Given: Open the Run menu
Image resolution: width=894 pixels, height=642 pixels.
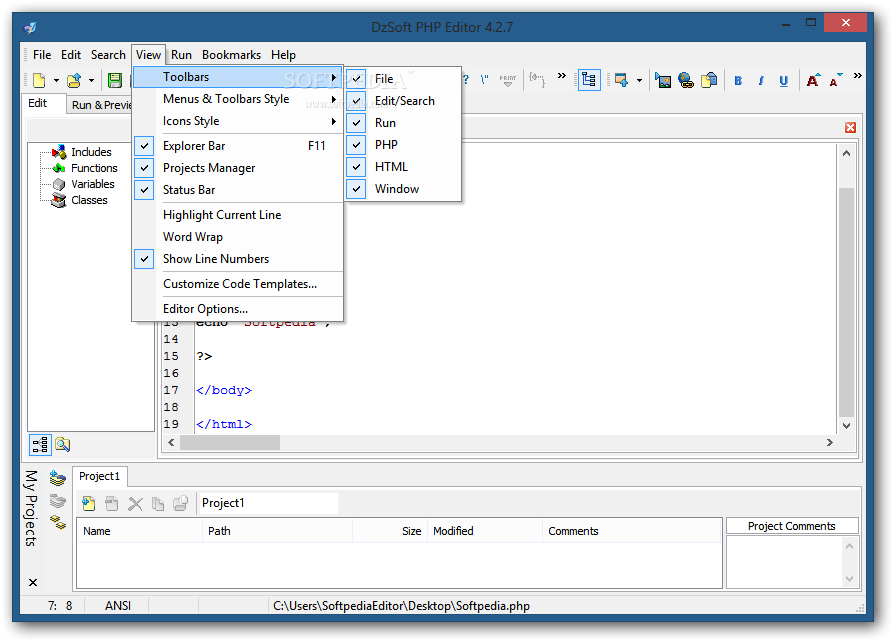Looking at the screenshot, I should (181, 55).
